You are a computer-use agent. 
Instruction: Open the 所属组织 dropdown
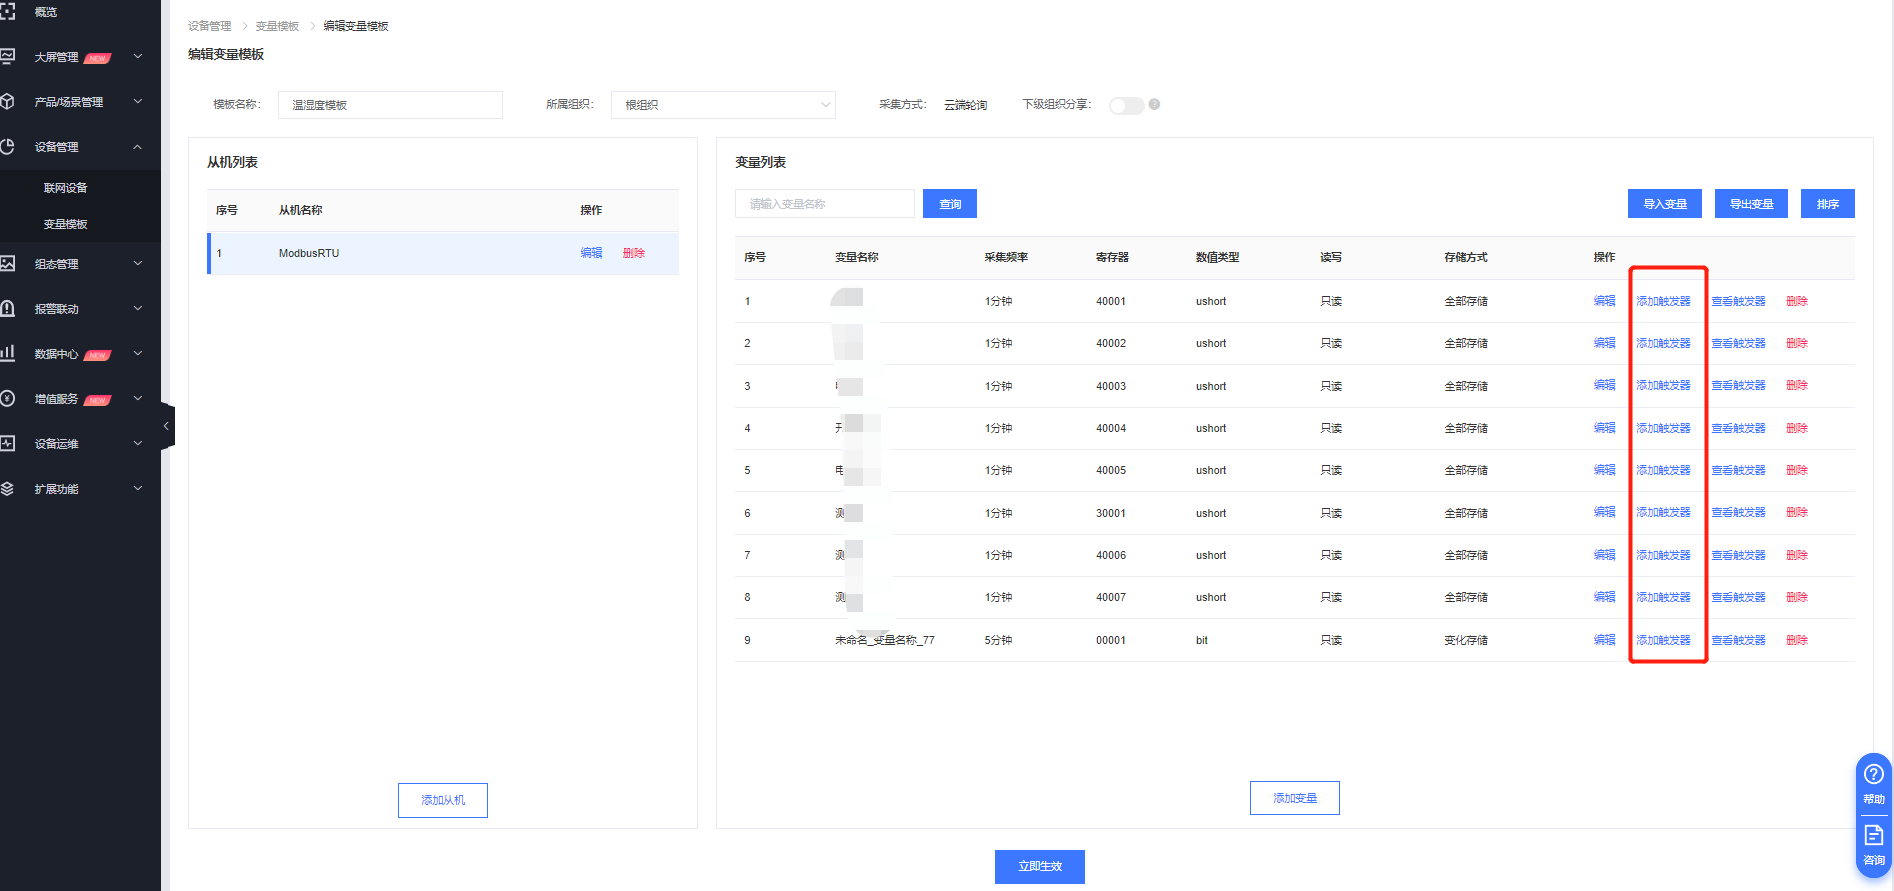[x=723, y=105]
